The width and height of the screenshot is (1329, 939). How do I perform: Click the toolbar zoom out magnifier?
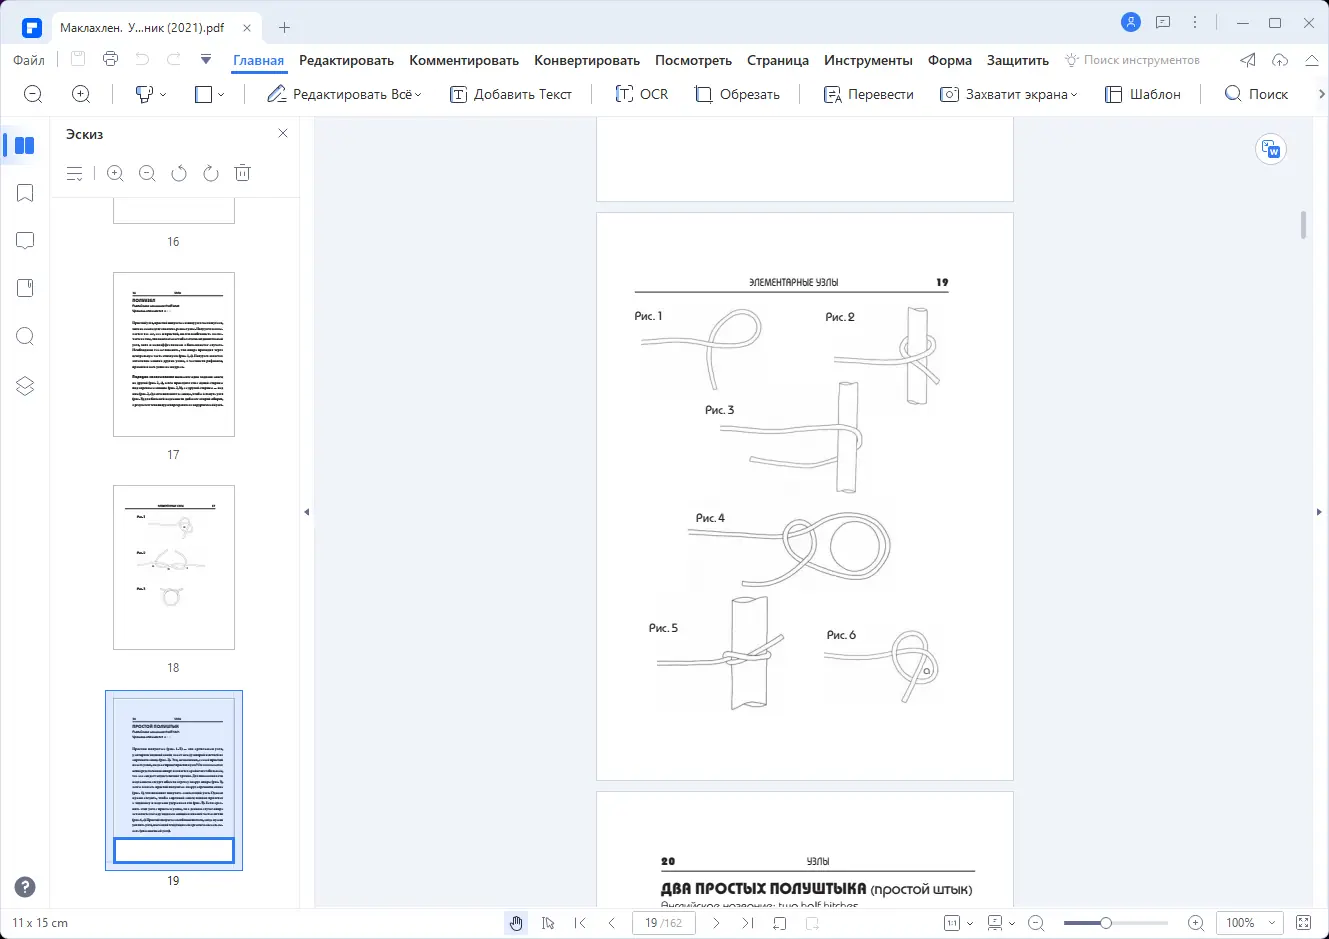coord(33,94)
